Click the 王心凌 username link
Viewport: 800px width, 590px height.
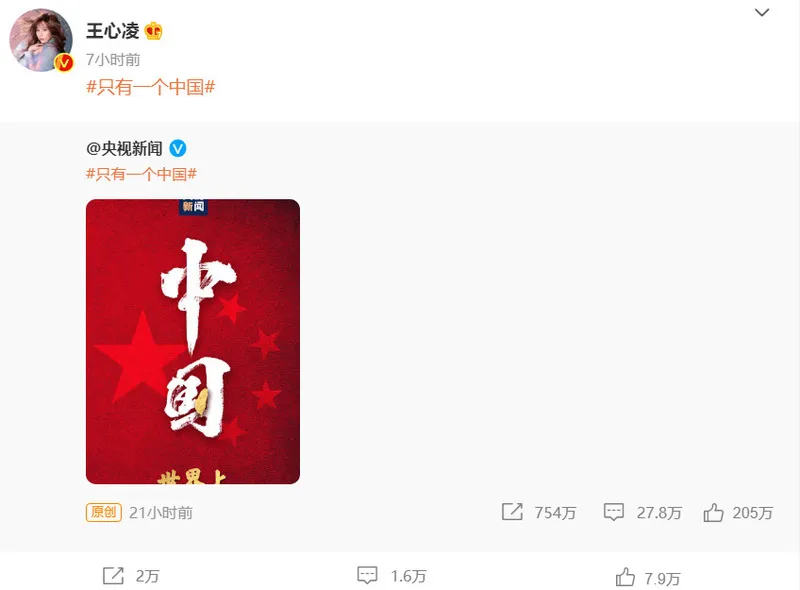[x=113, y=31]
